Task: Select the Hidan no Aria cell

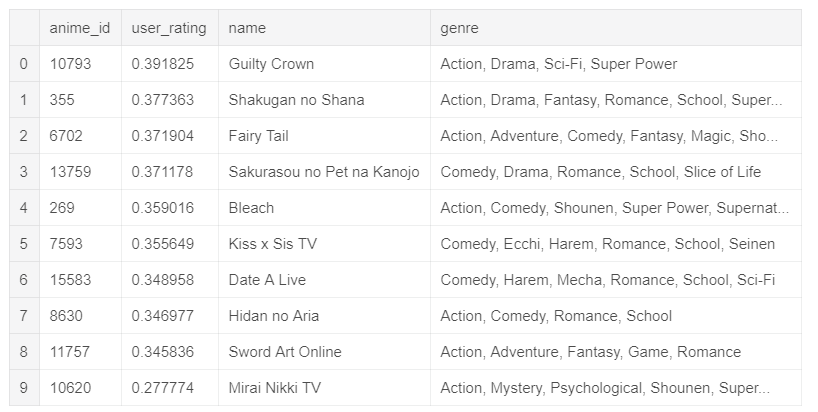Action: (274, 316)
